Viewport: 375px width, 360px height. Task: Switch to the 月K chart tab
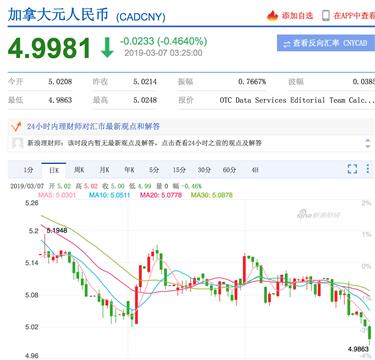(104, 170)
